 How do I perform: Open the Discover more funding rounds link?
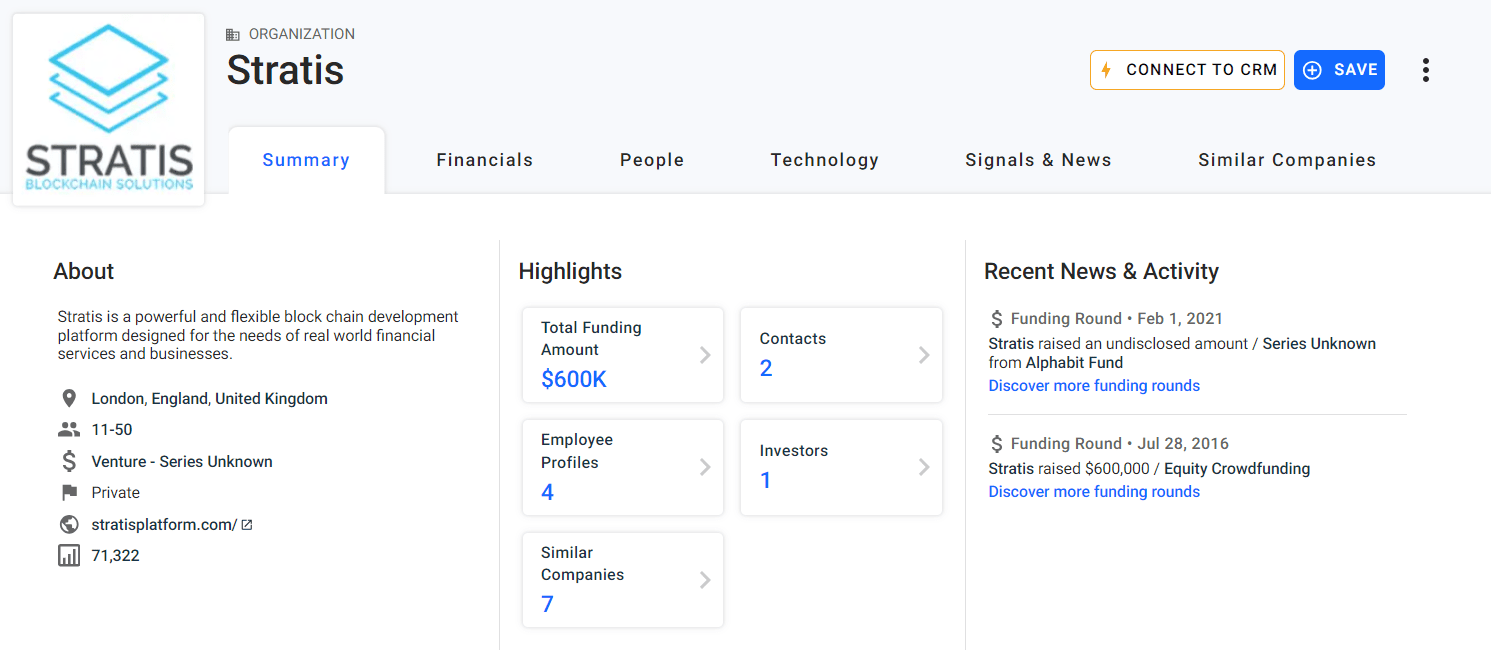pyautogui.click(x=1093, y=385)
